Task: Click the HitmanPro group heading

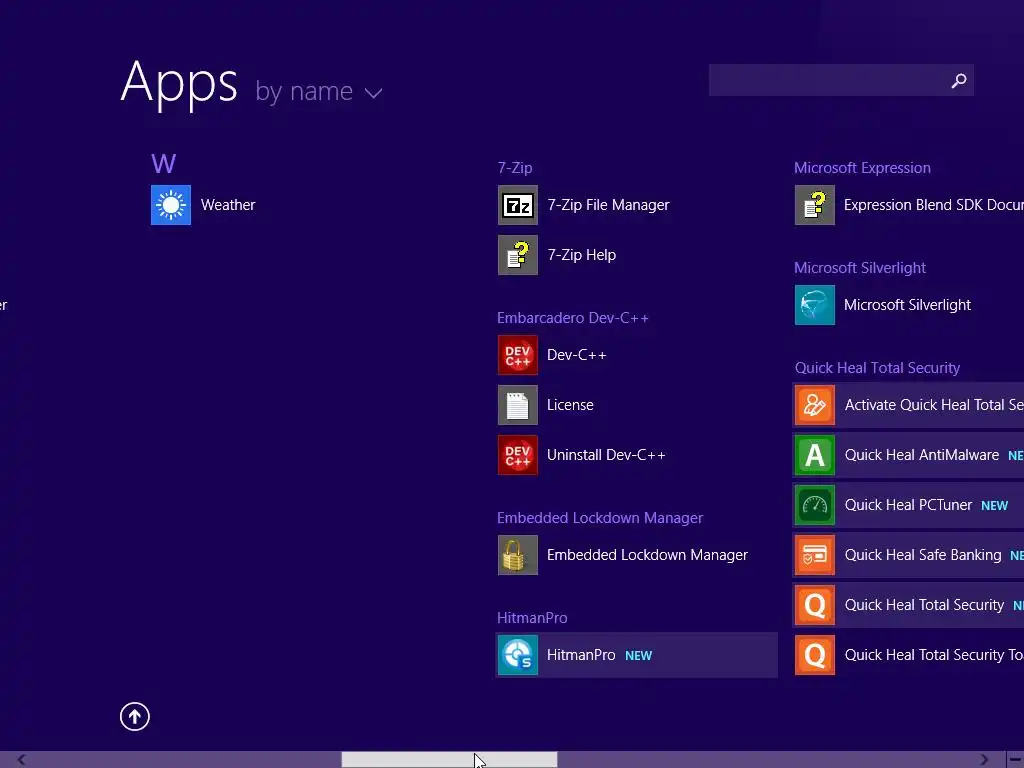Action: (532, 618)
